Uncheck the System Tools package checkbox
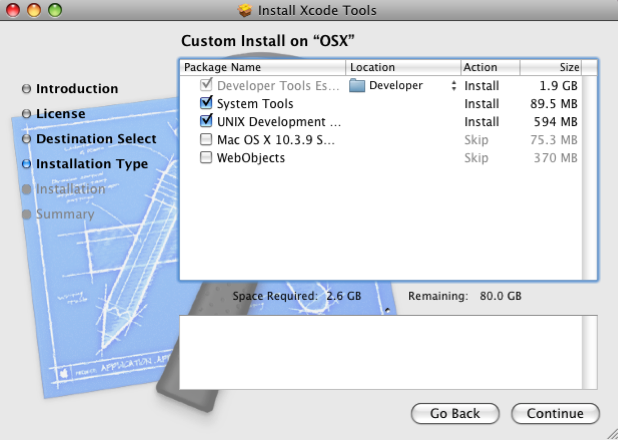This screenshot has width=618, height=440. pyautogui.click(x=206, y=104)
